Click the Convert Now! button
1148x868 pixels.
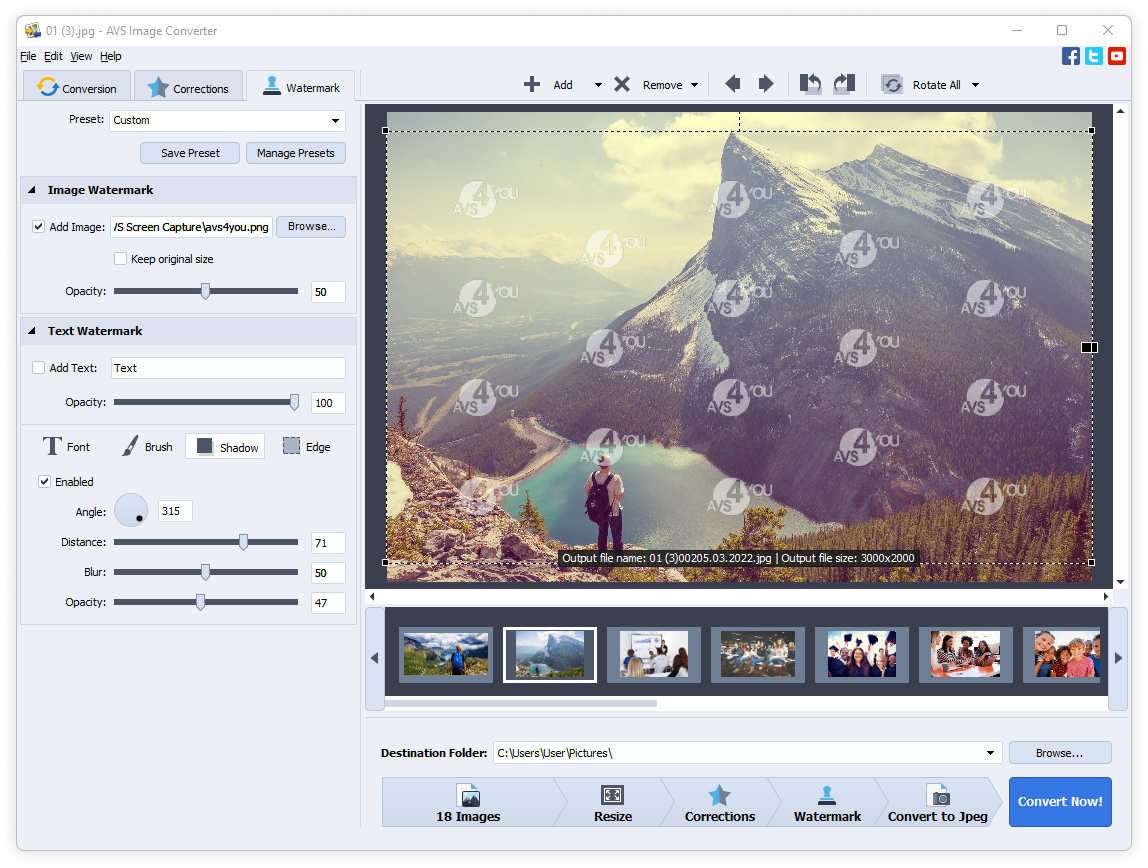(x=1059, y=802)
